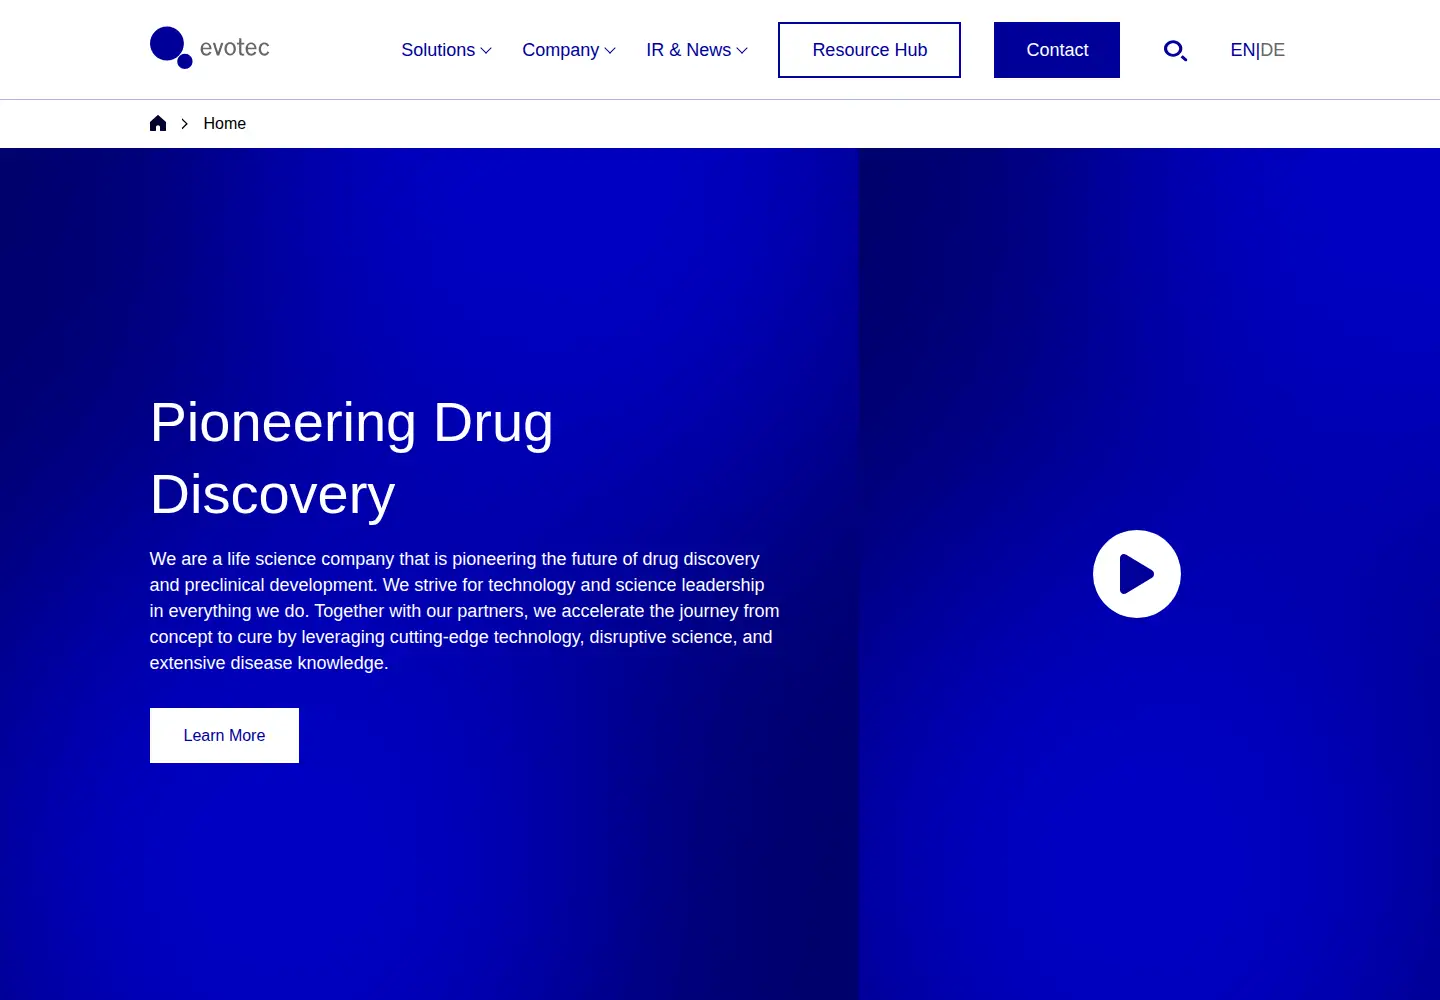Expand the Solutions menu
This screenshot has width=1440, height=1000.
pyautogui.click(x=446, y=50)
